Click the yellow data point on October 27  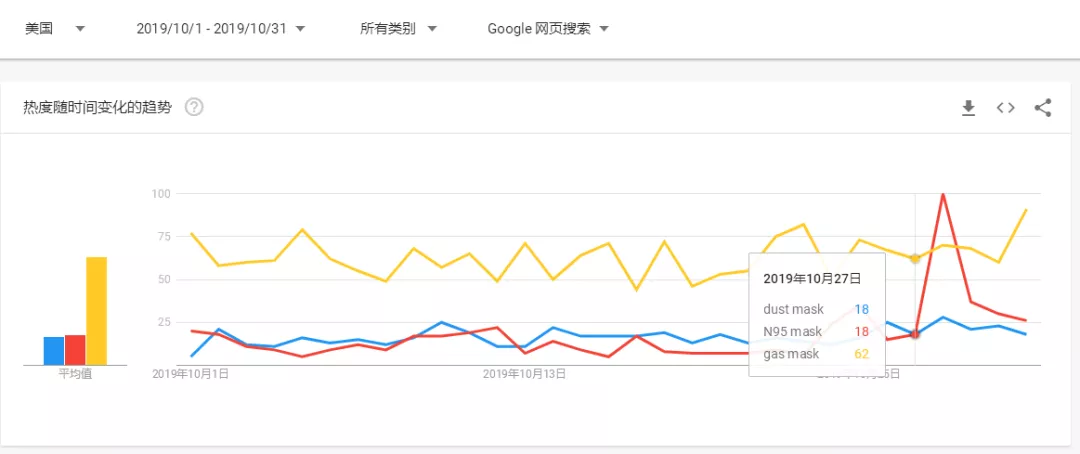click(915, 258)
